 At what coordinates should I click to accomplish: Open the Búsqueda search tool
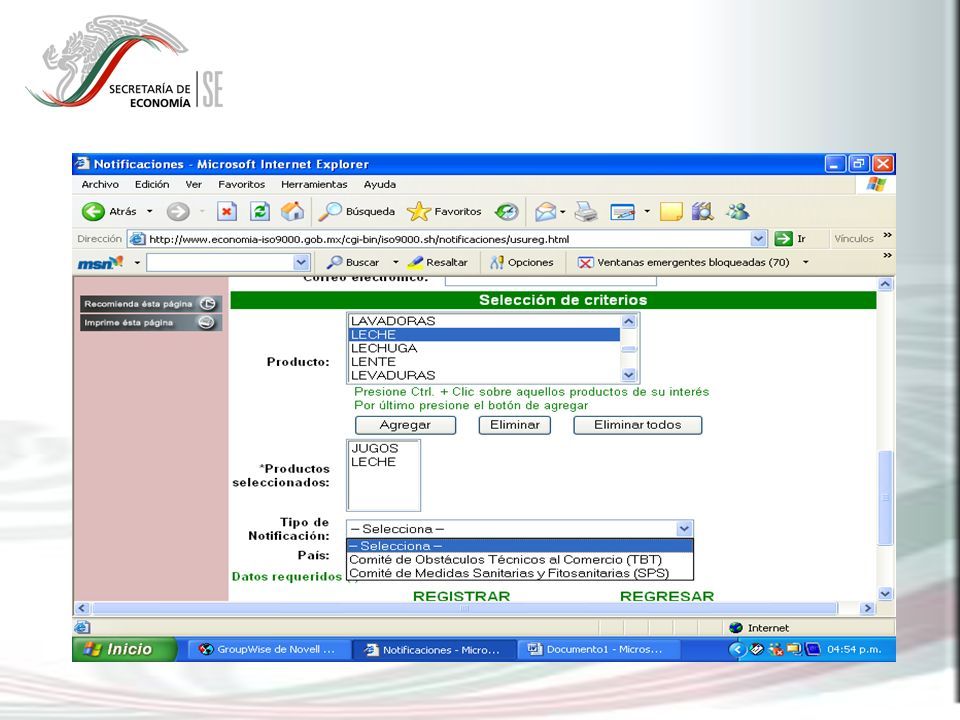[x=357, y=212]
